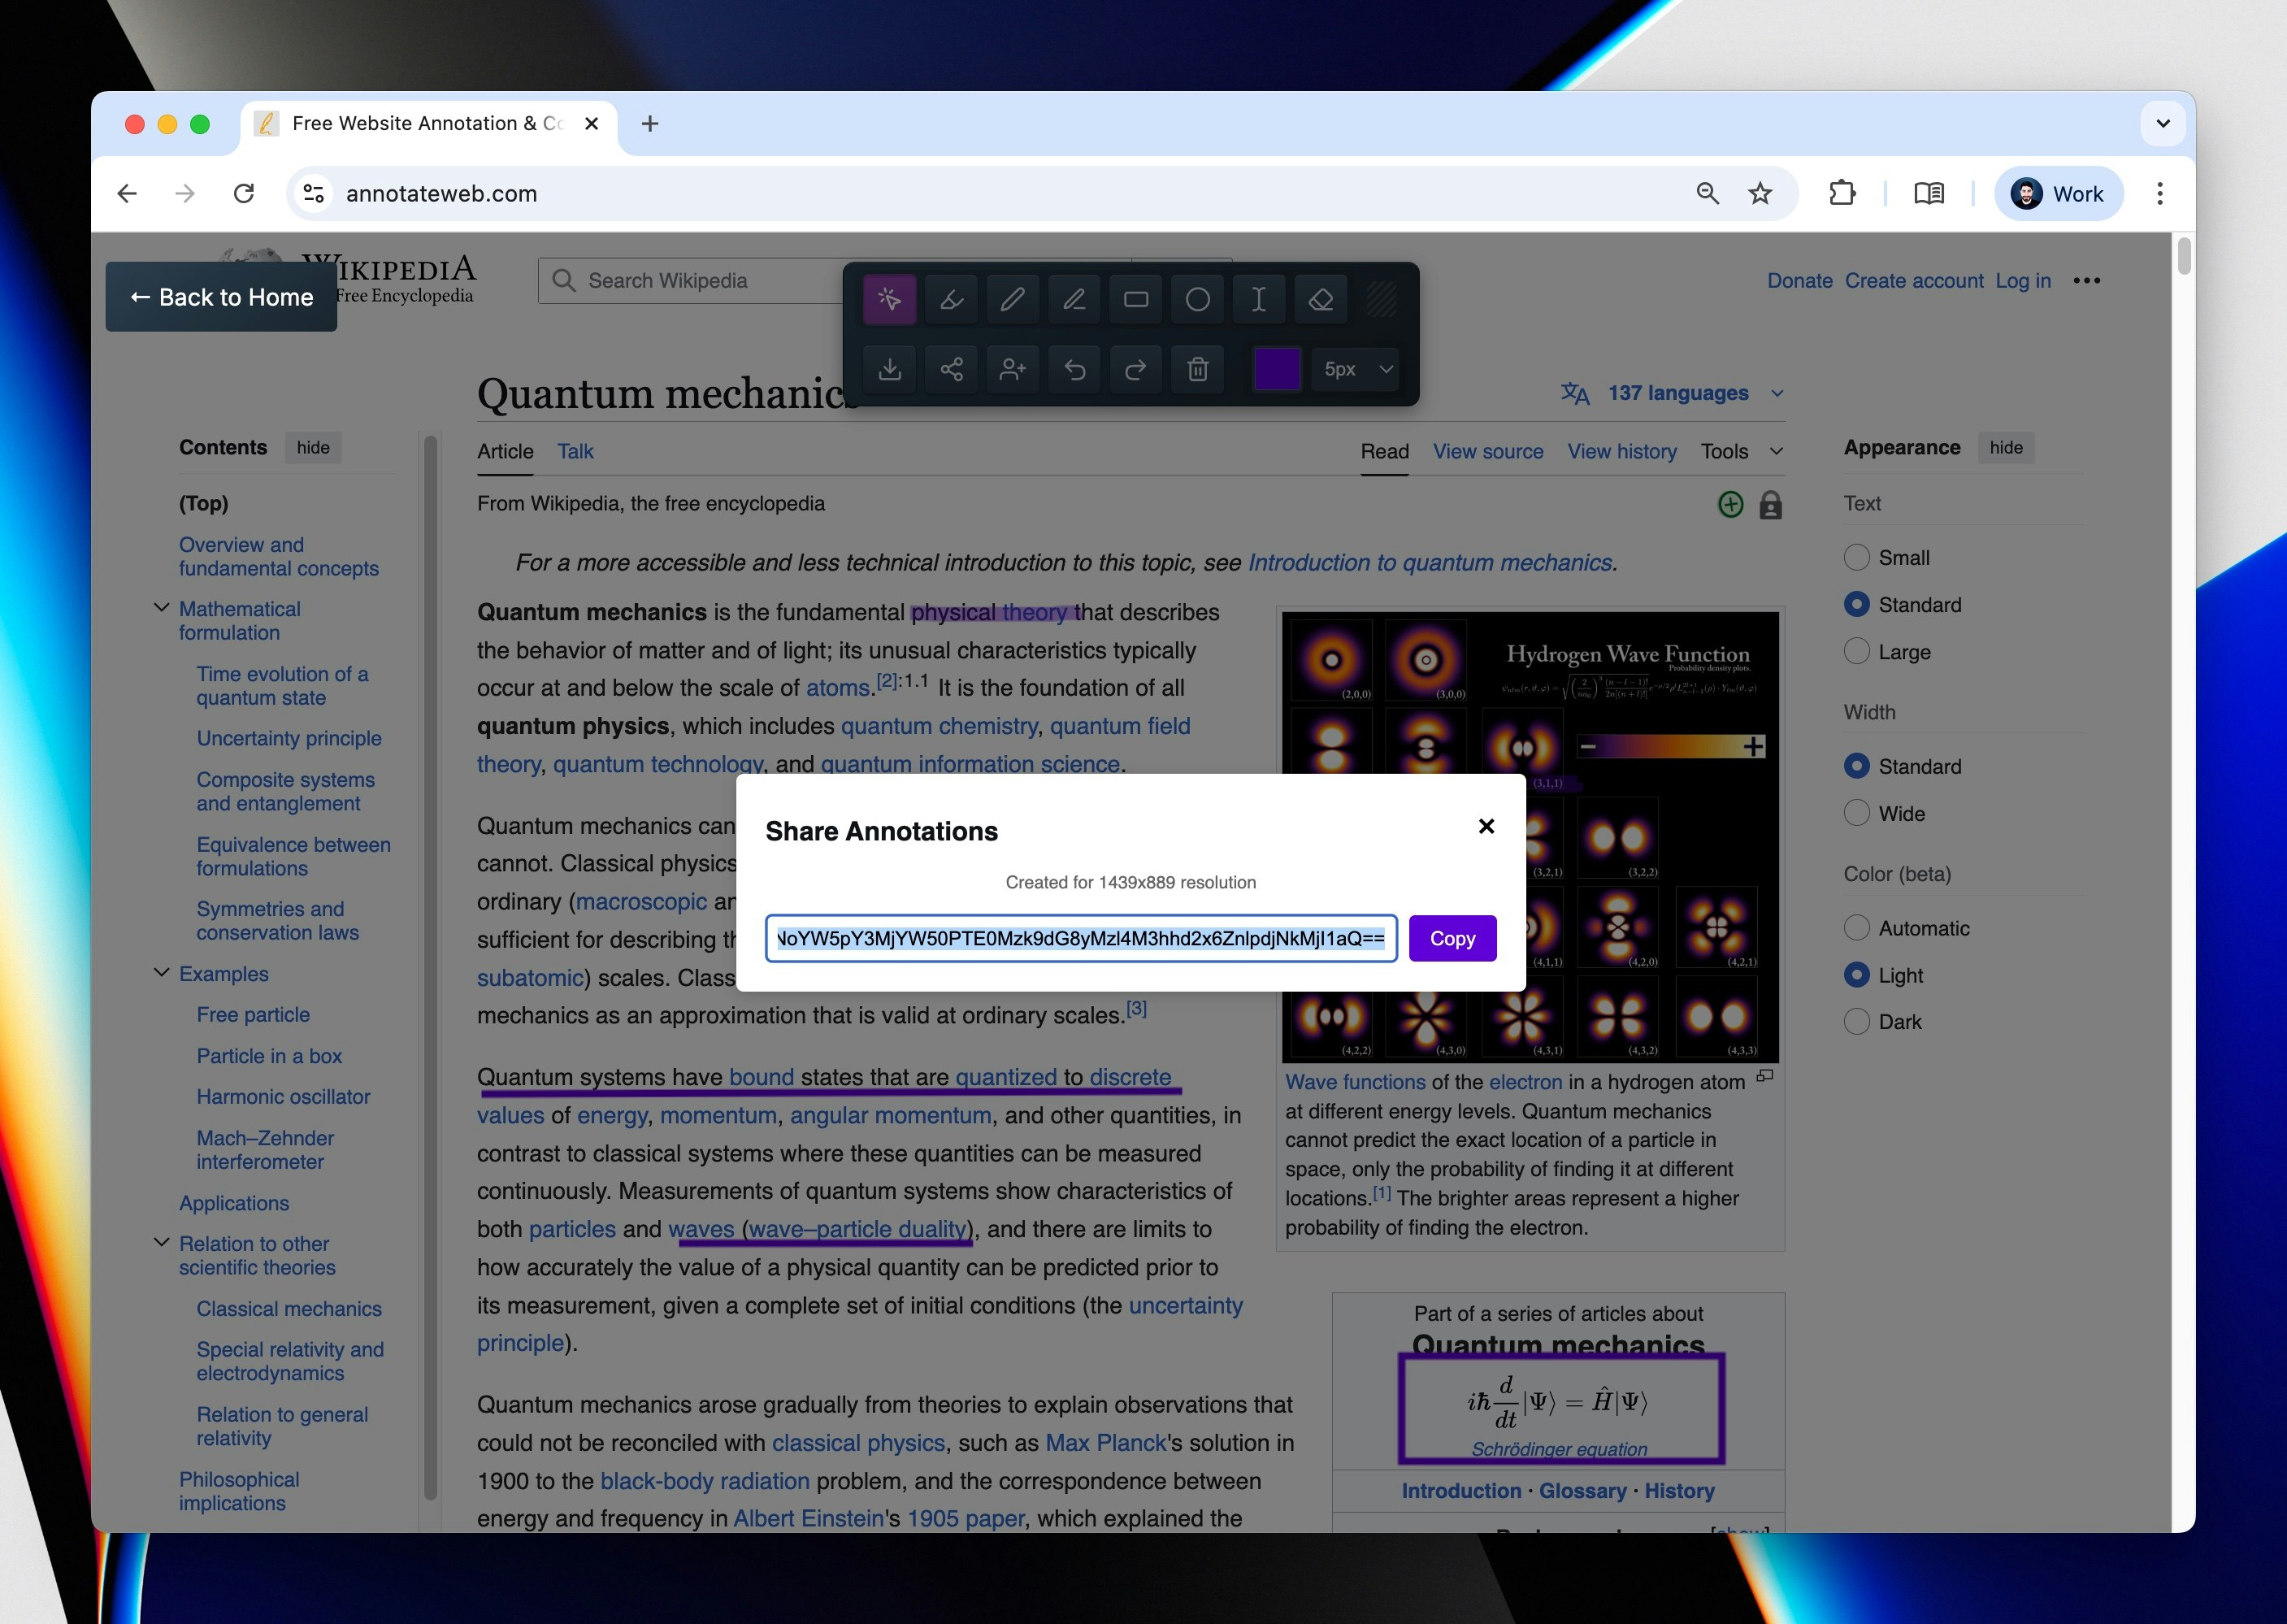
Task: Open reading mode book icon
Action: point(1928,194)
